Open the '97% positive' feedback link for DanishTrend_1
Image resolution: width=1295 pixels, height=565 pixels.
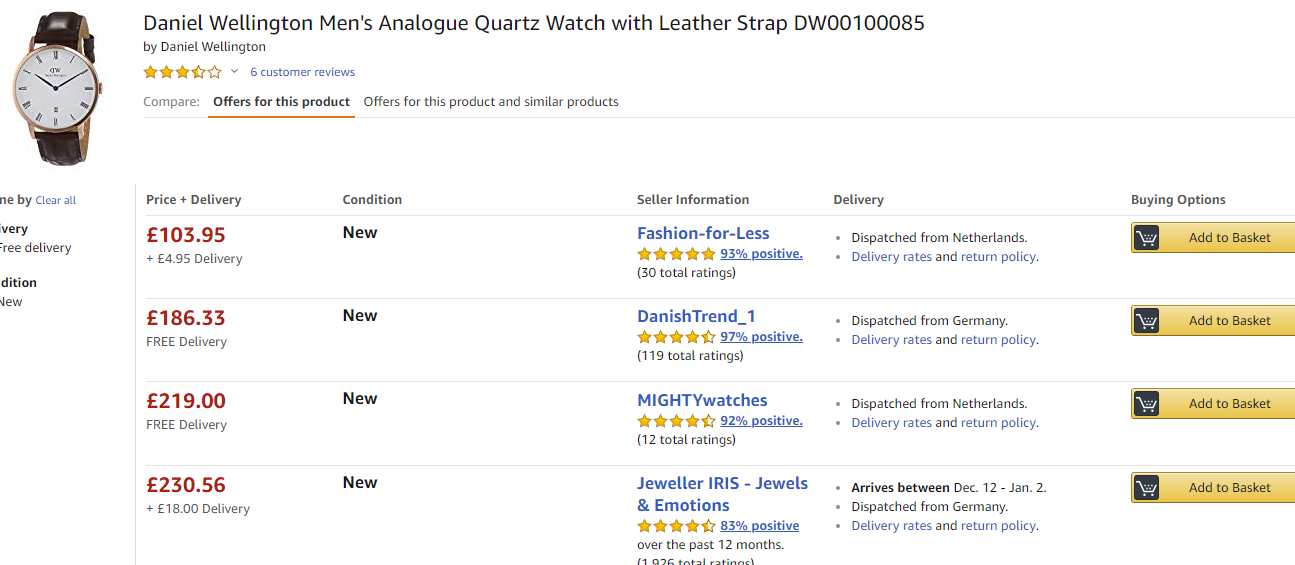pyautogui.click(x=761, y=337)
